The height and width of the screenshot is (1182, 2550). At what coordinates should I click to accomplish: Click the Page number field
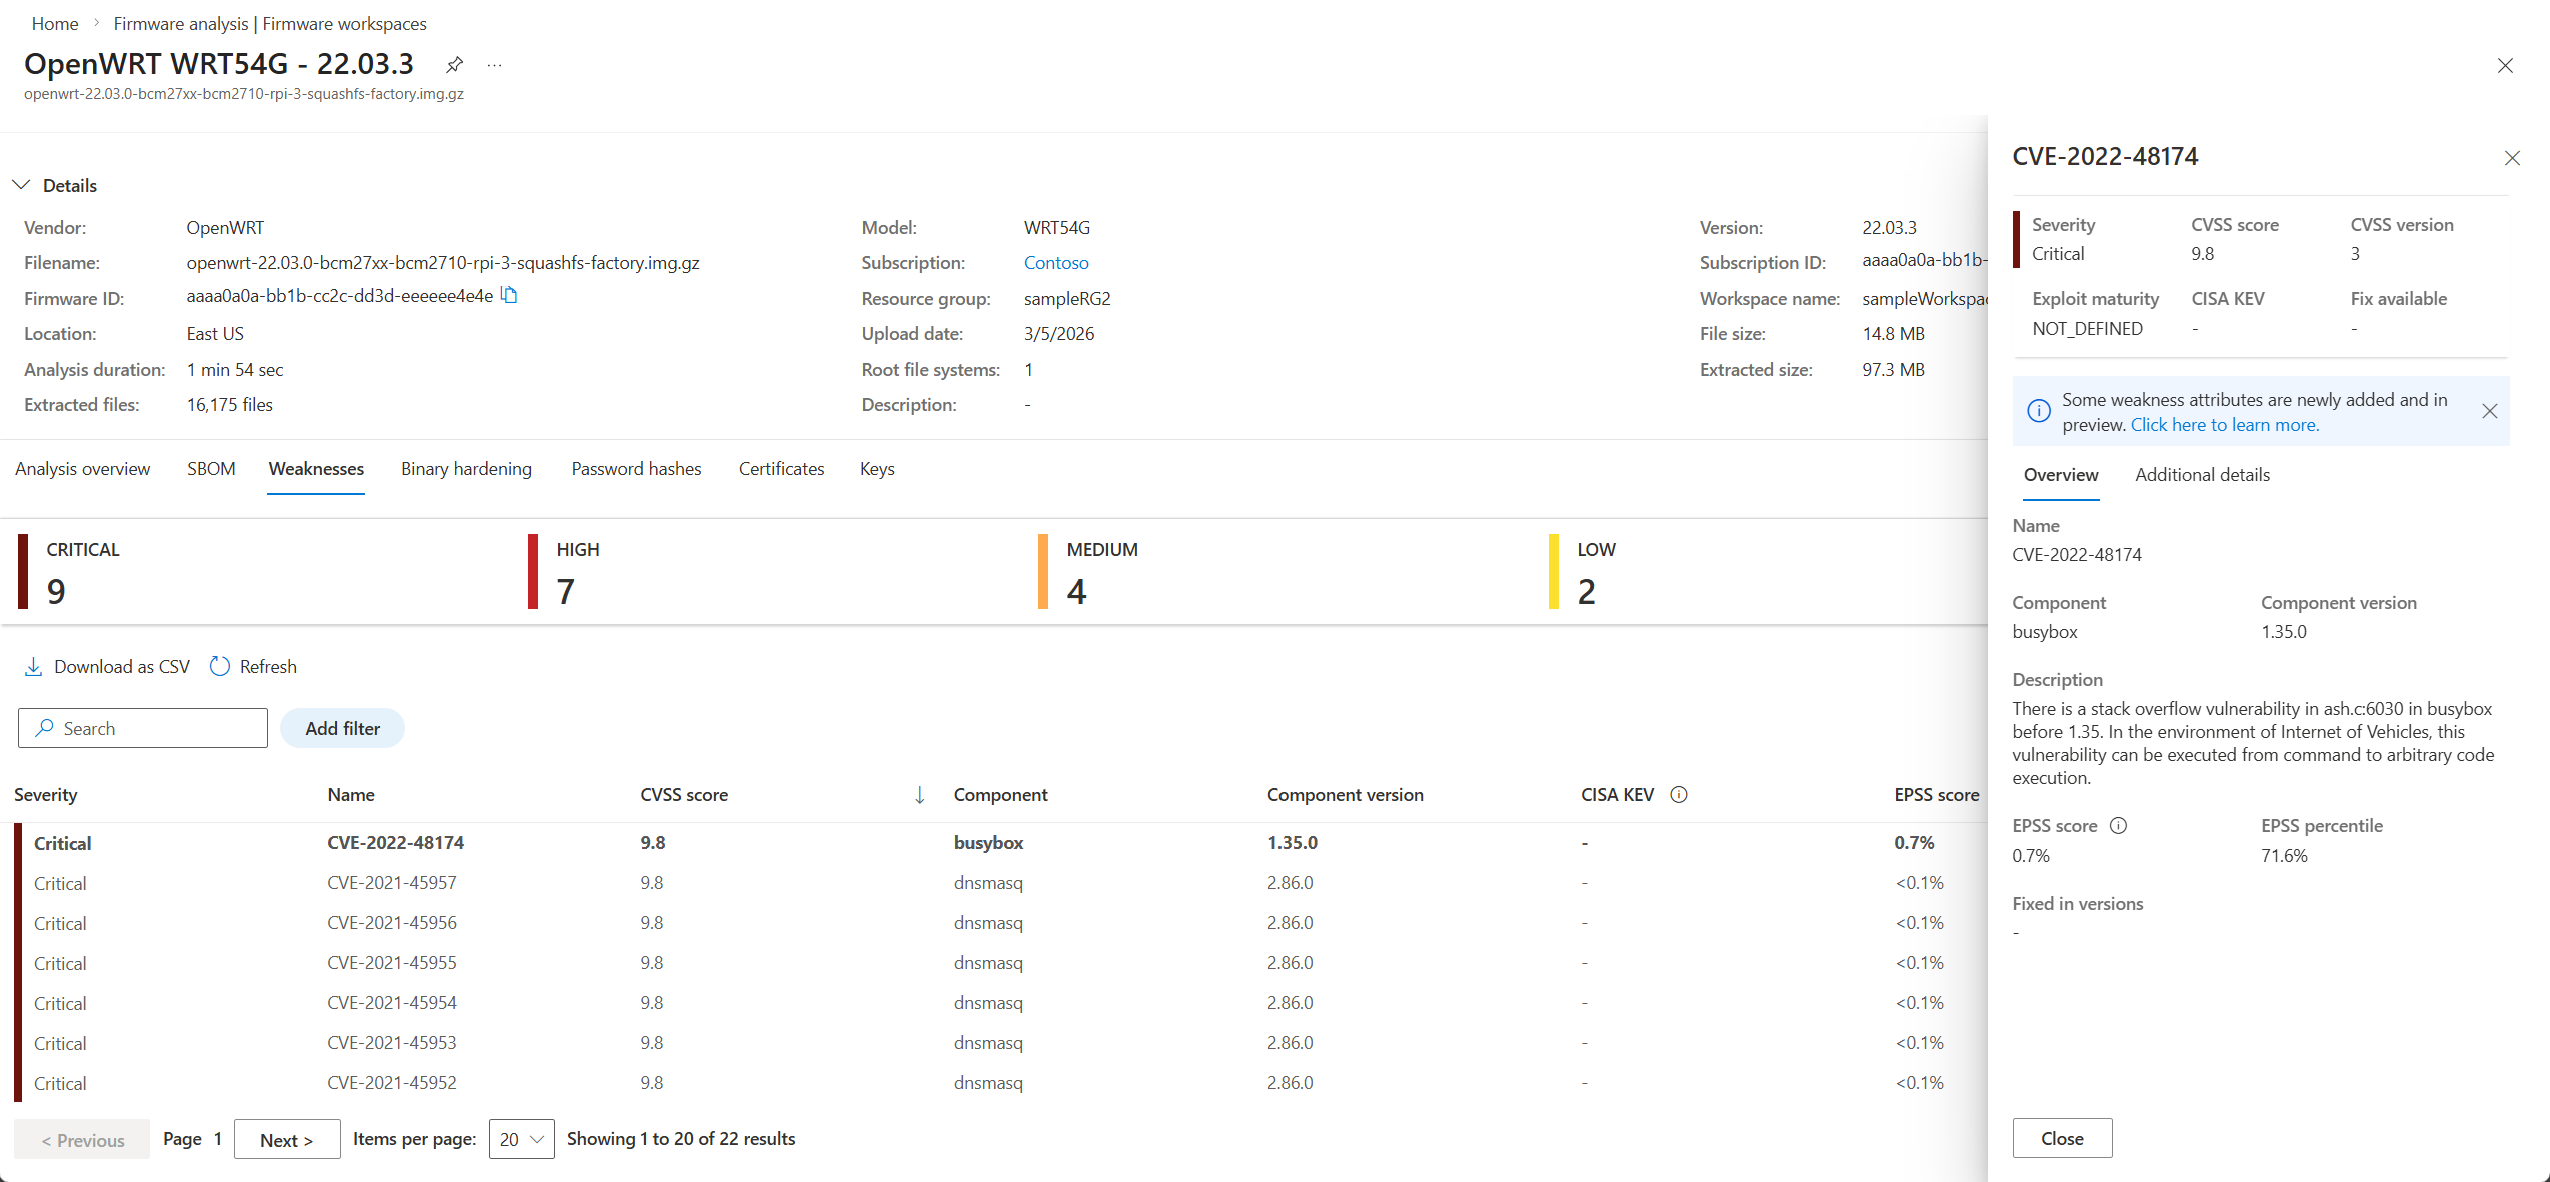pyautogui.click(x=218, y=1139)
